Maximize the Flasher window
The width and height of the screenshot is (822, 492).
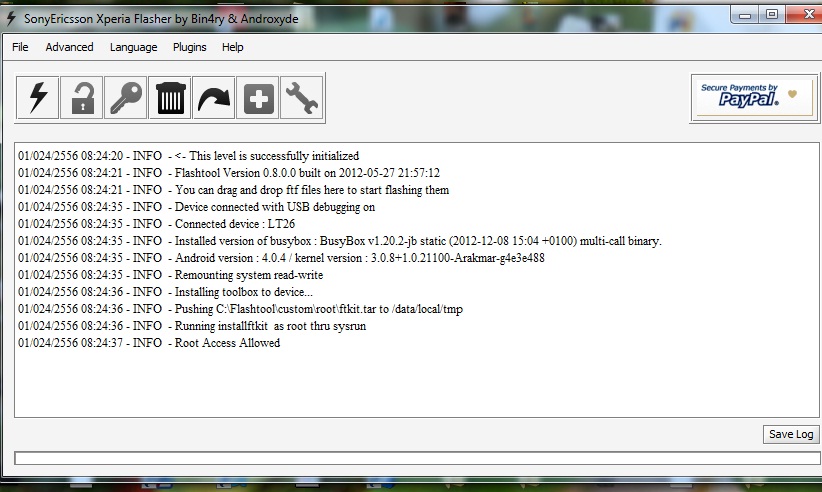(x=772, y=15)
